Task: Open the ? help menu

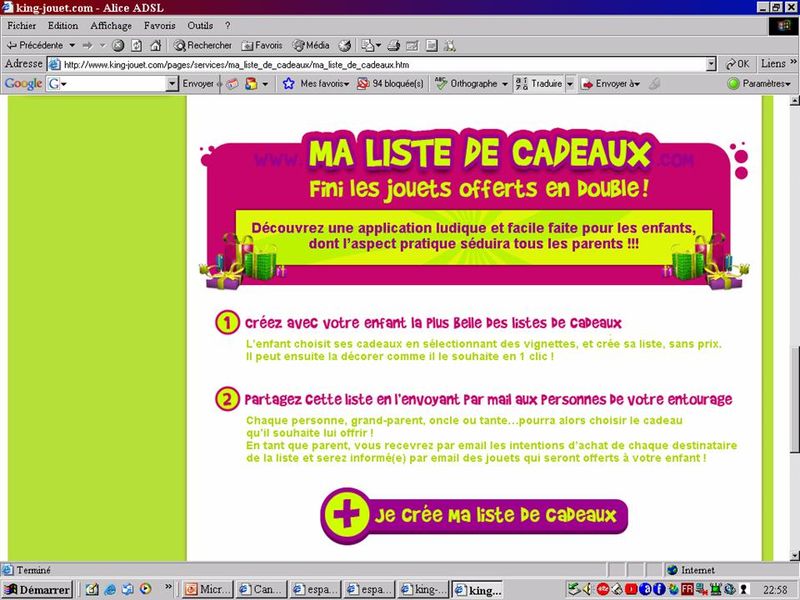Action: point(228,26)
